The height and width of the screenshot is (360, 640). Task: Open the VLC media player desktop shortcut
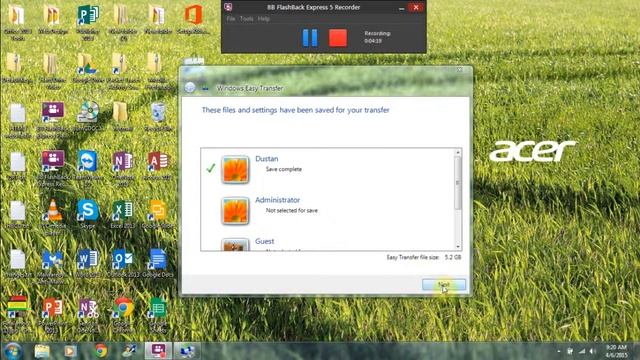click(53, 217)
